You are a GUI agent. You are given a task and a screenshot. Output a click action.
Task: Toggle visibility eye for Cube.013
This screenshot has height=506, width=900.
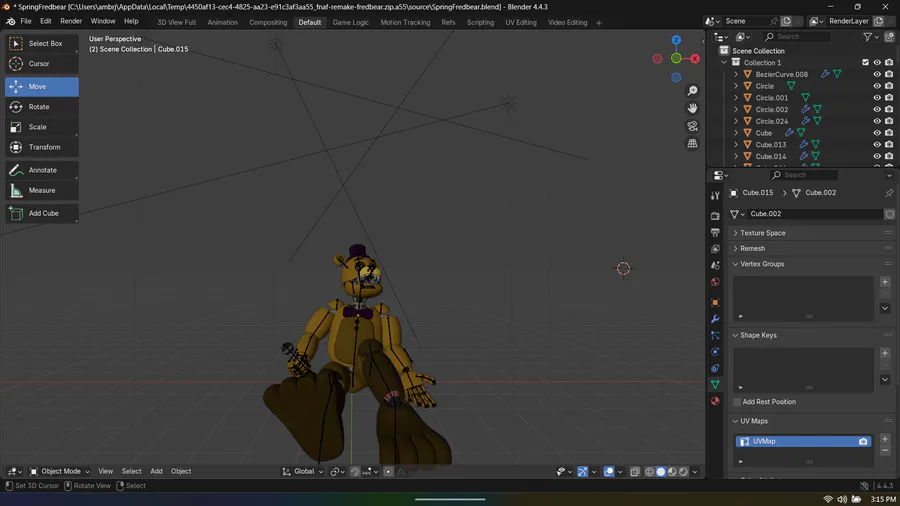pos(876,145)
